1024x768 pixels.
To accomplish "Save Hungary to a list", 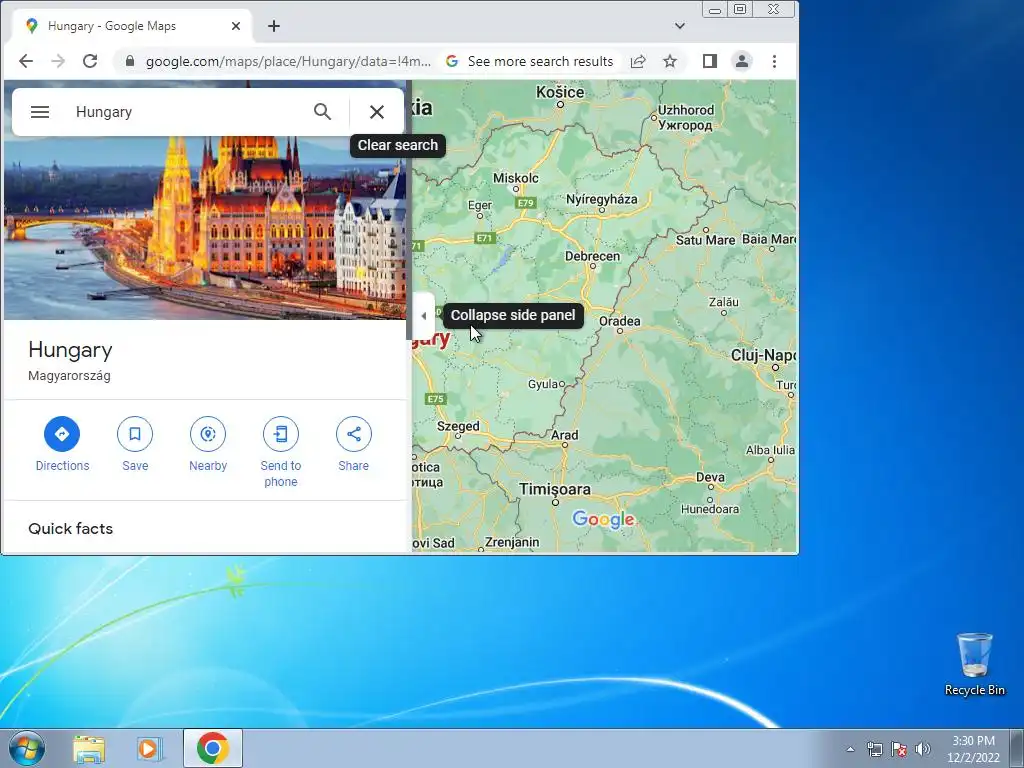I will (x=135, y=445).
